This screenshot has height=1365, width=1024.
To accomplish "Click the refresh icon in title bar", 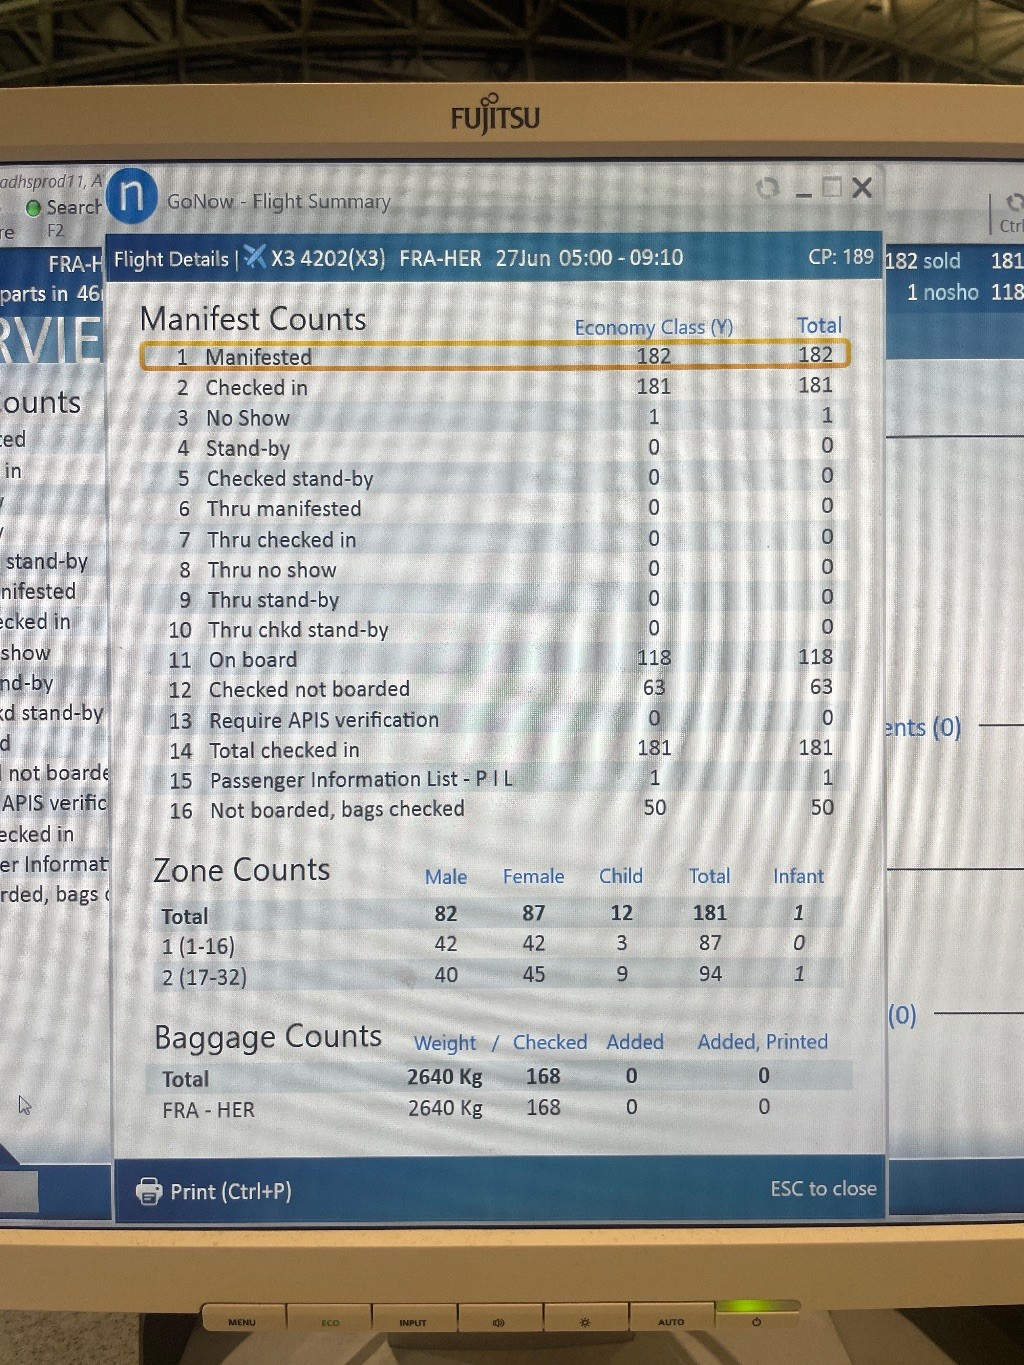I will 767,188.
